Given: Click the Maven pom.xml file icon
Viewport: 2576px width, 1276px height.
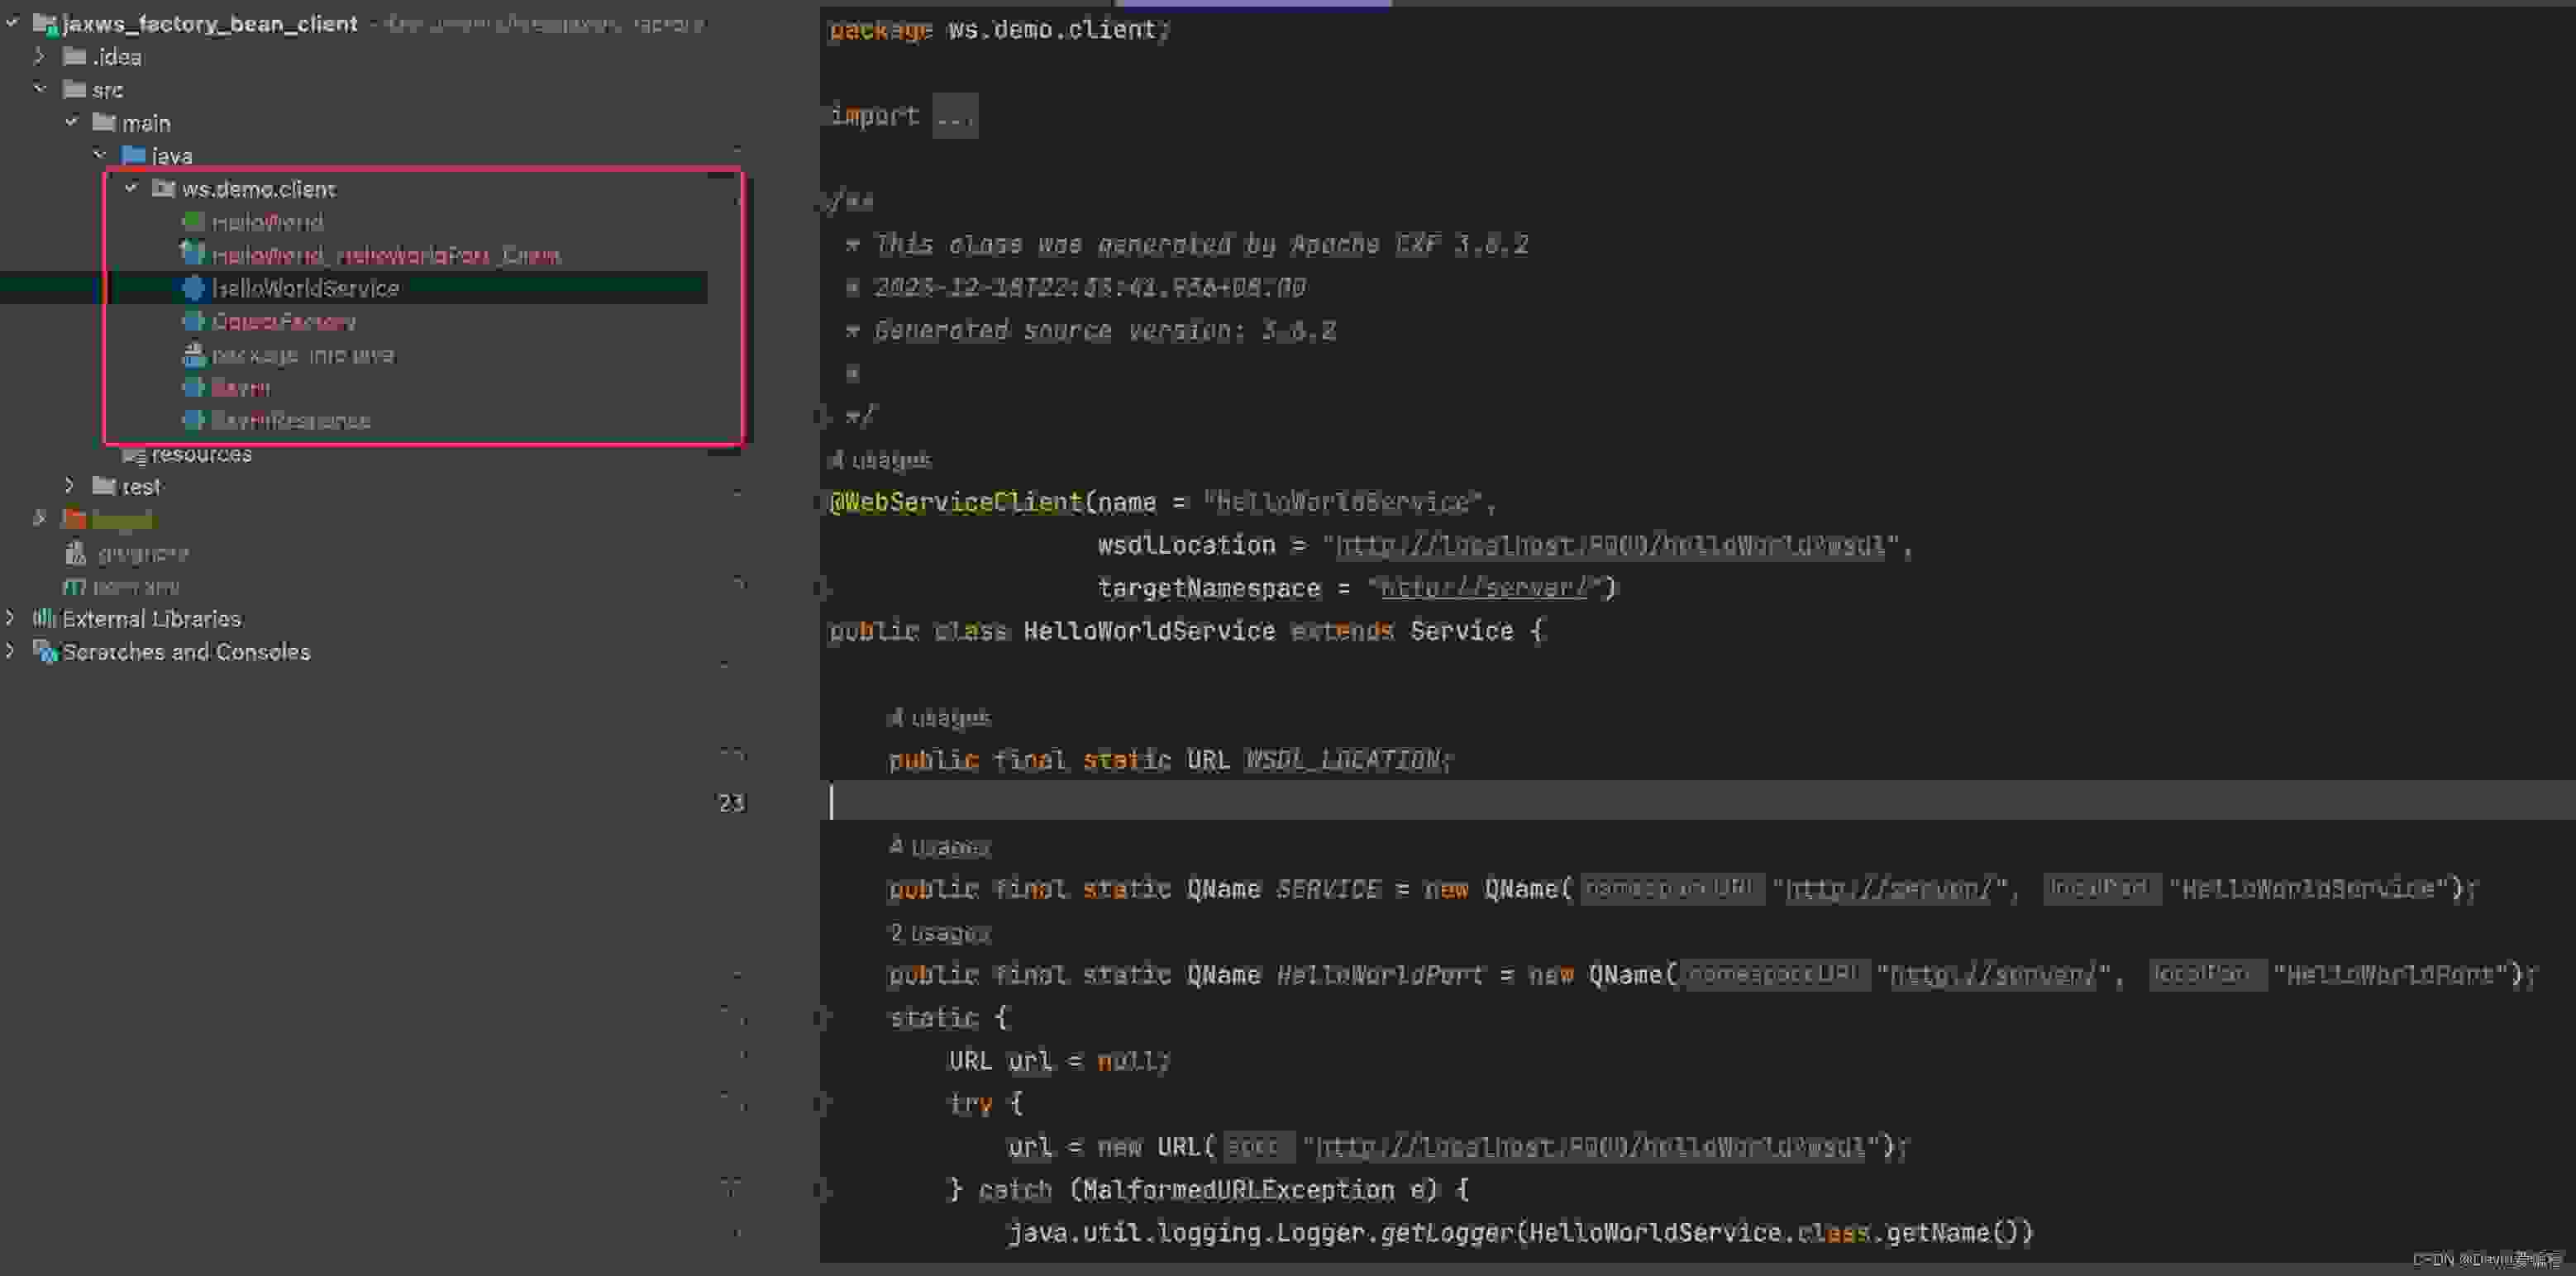Looking at the screenshot, I should tap(75, 586).
